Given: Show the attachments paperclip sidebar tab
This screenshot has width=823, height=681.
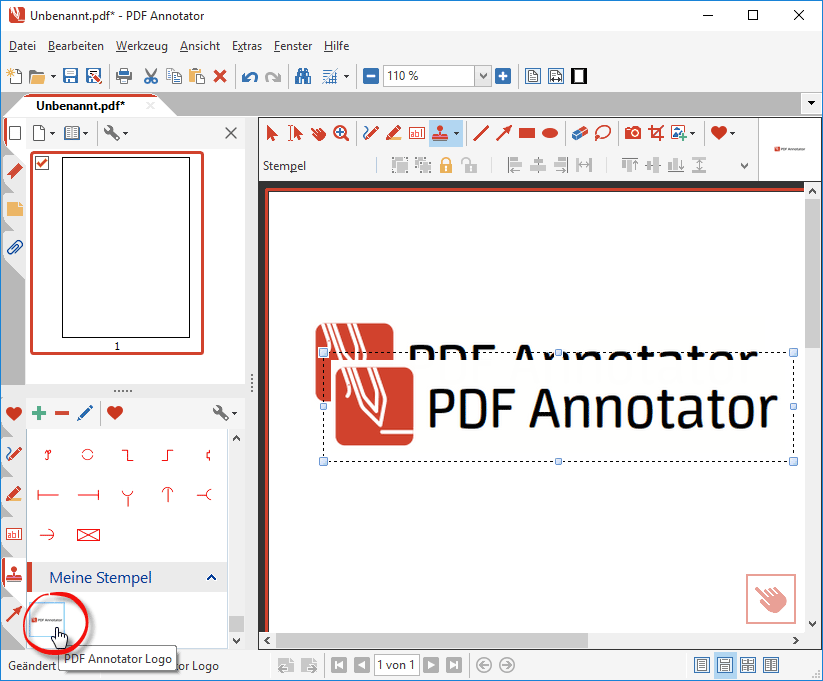Looking at the screenshot, I should click(x=14, y=247).
